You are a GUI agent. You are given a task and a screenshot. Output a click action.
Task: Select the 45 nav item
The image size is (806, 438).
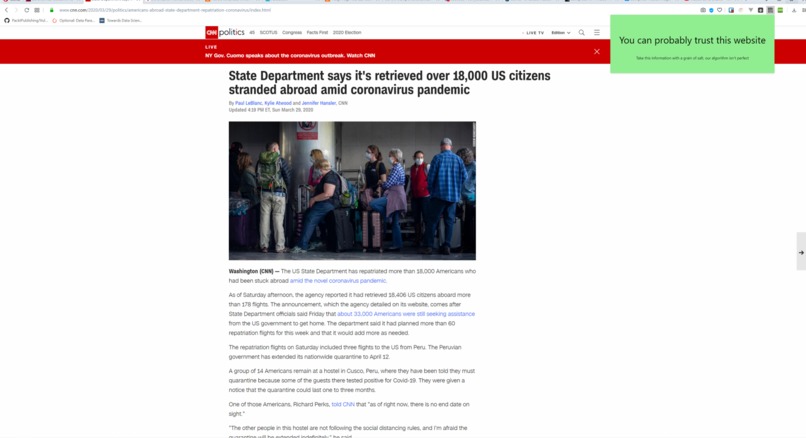[252, 32]
